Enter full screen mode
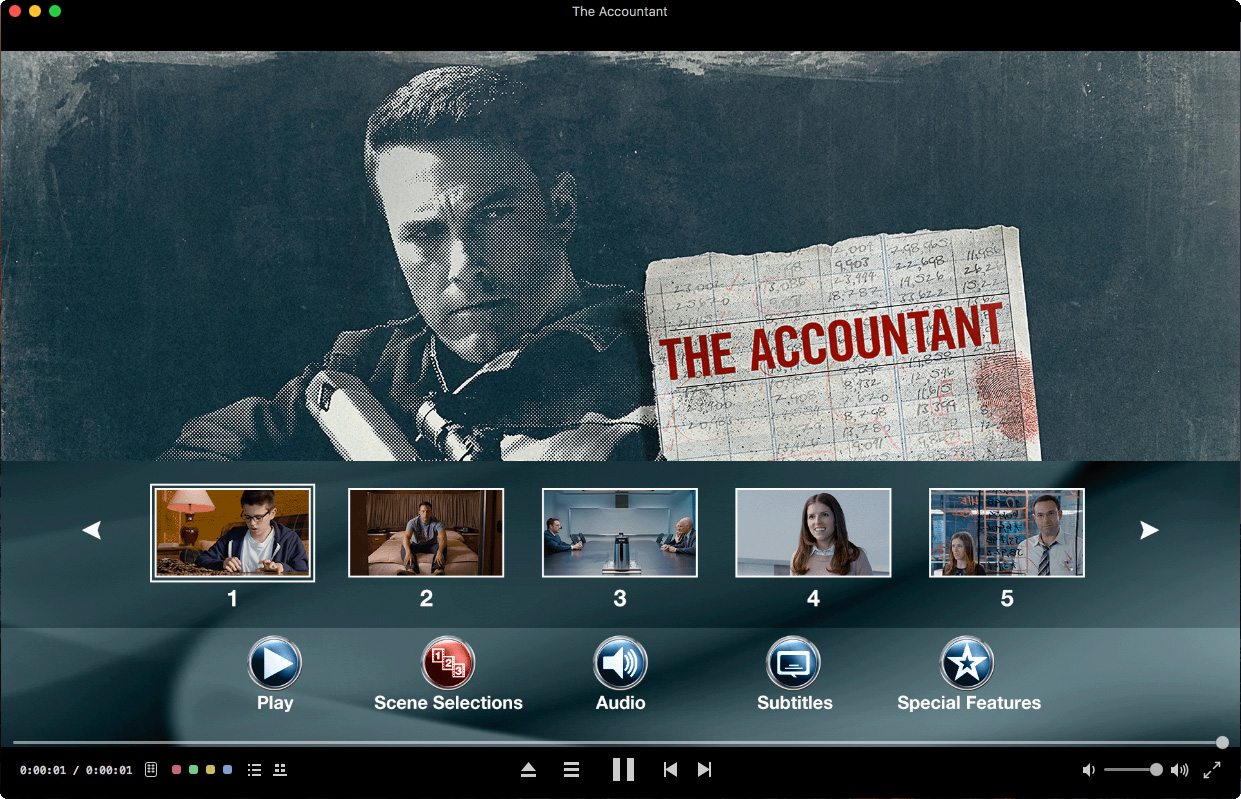The width and height of the screenshot is (1241, 799). [x=1211, y=770]
